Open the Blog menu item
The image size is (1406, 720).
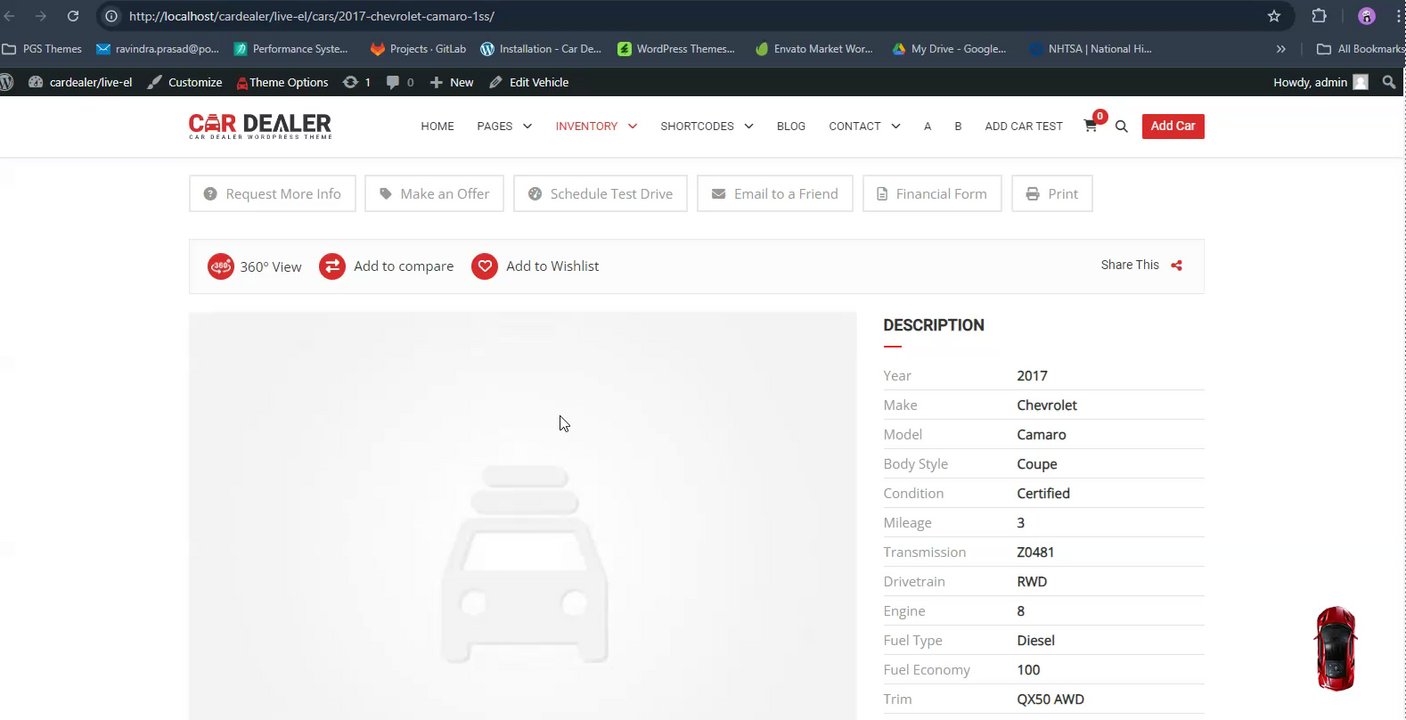point(791,126)
